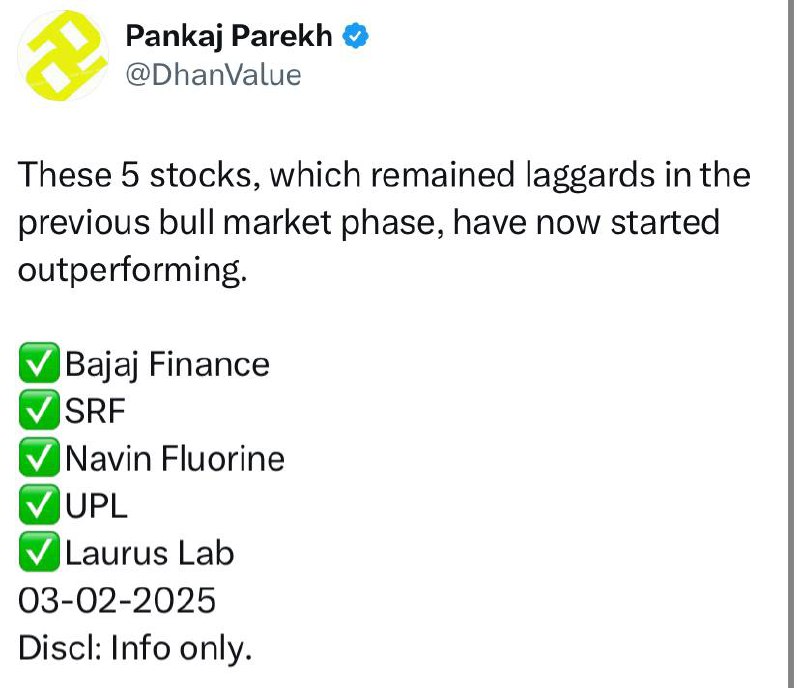800x688 pixels.
Task: Select the Navin Fluorine stock name
Action: 175,458
